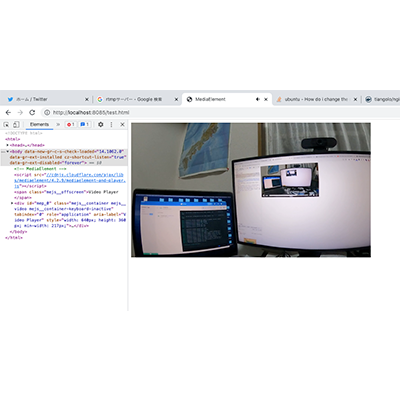Select the closing body tag line
This screenshot has width=400, height=400.
click(x=19, y=232)
